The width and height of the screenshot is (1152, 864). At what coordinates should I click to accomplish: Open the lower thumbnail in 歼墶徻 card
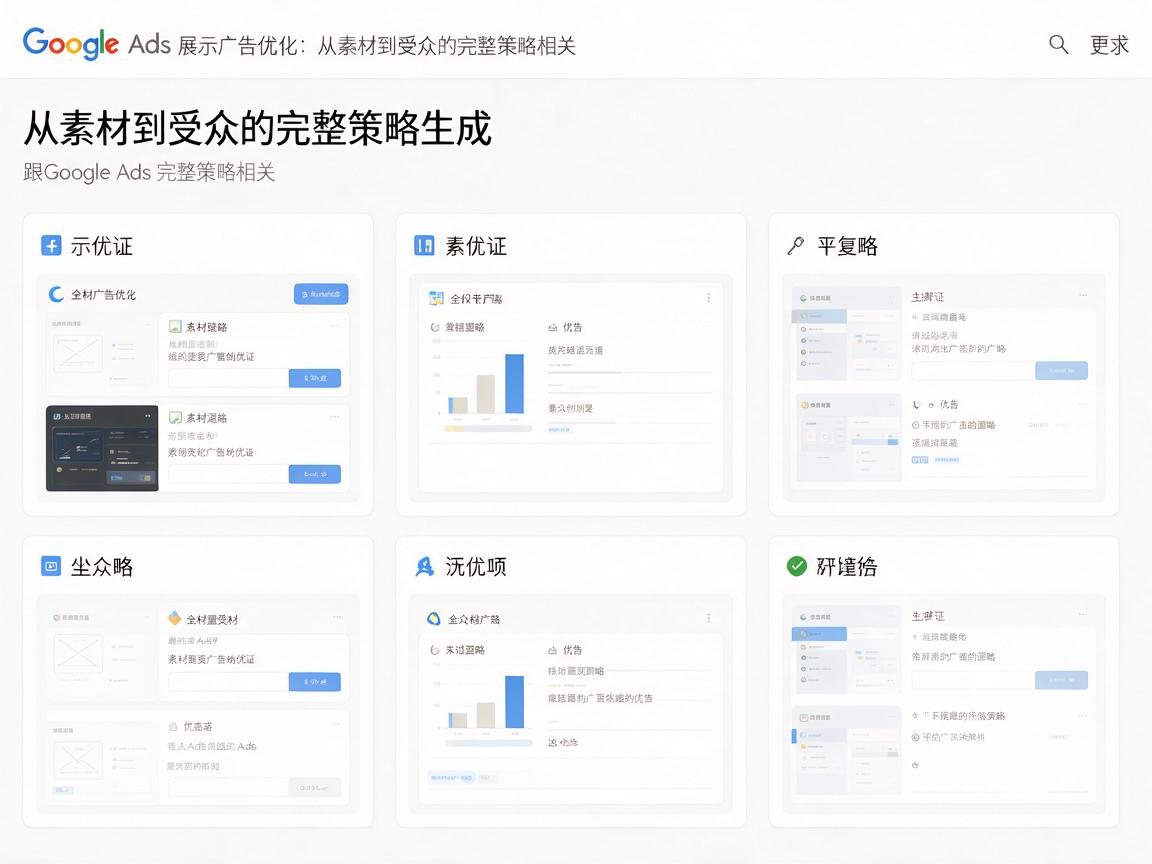848,751
